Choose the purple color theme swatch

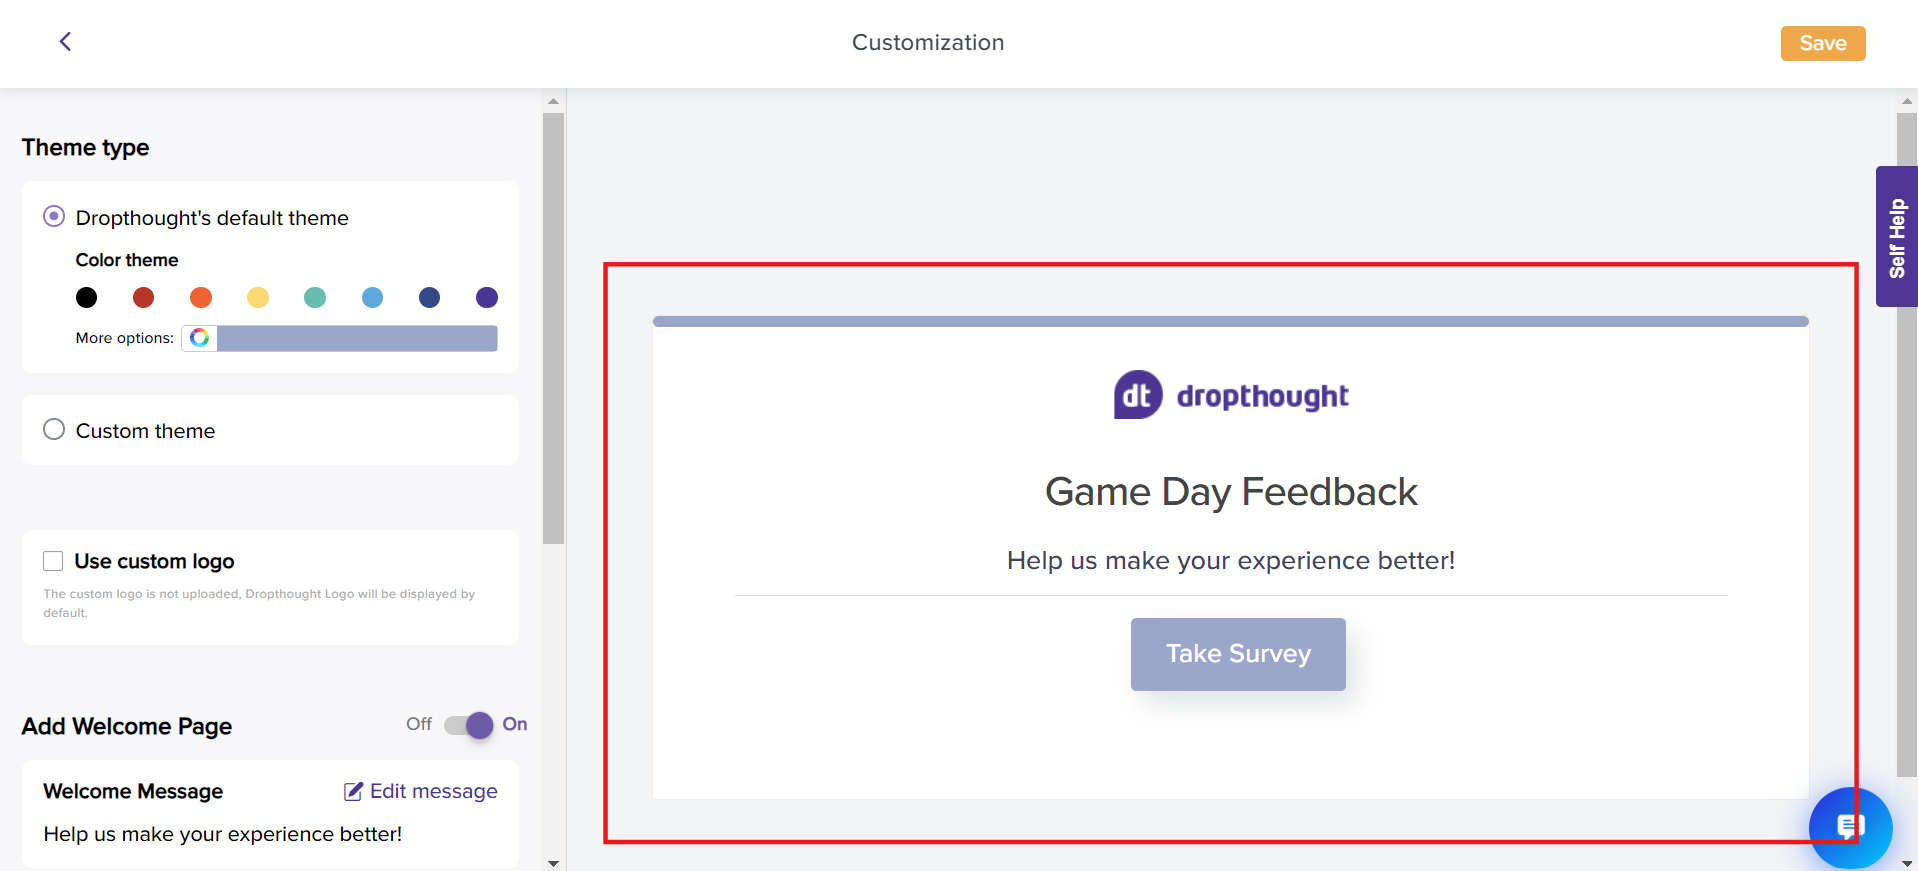(x=487, y=297)
